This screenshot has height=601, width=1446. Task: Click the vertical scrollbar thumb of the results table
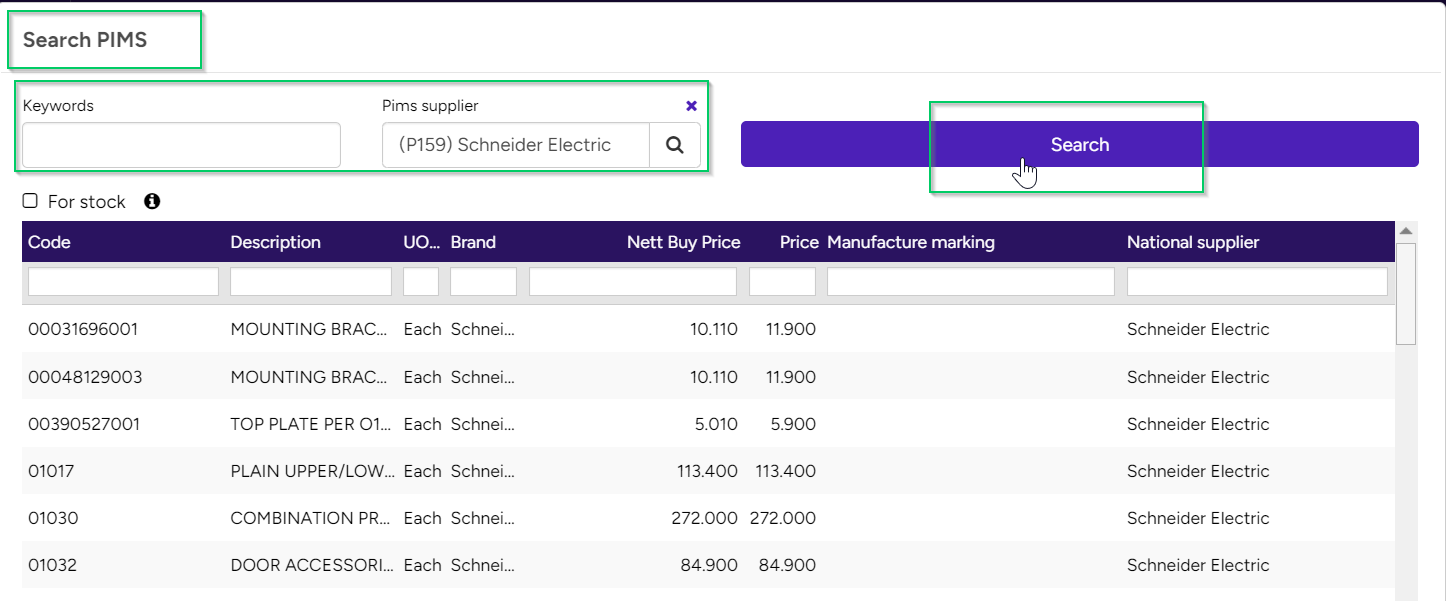tap(1406, 293)
